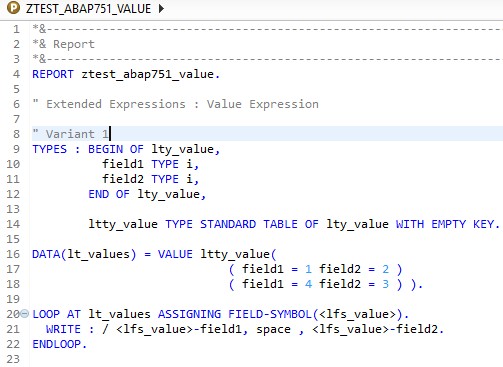Click number 4 value on line 18

[x=308, y=284]
